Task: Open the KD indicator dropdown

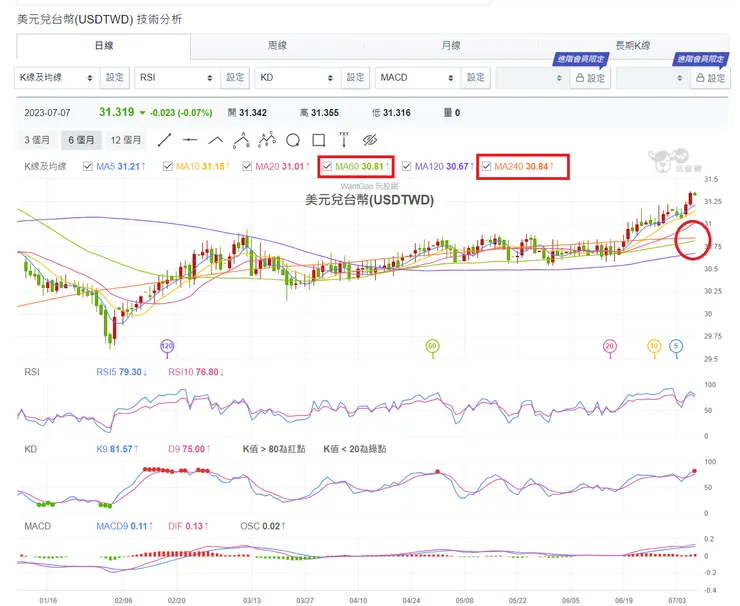Action: [x=298, y=77]
